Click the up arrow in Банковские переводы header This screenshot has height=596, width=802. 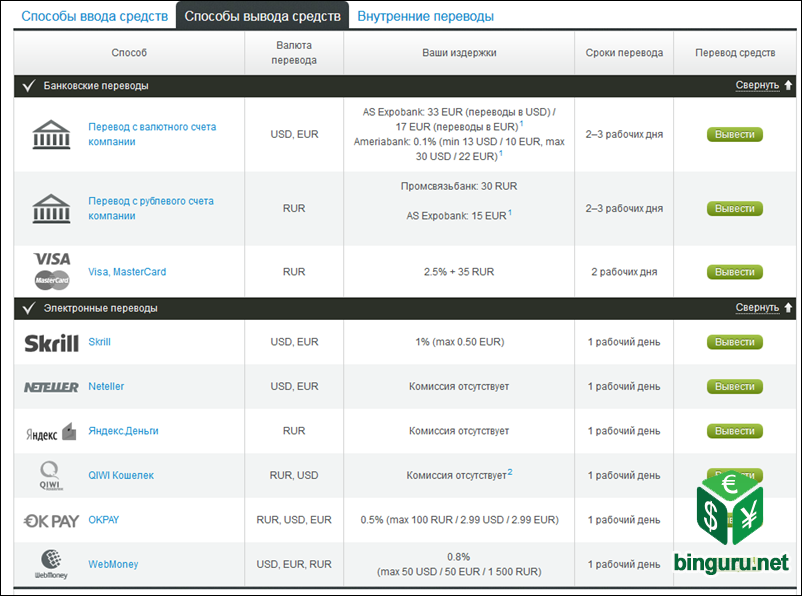click(788, 85)
